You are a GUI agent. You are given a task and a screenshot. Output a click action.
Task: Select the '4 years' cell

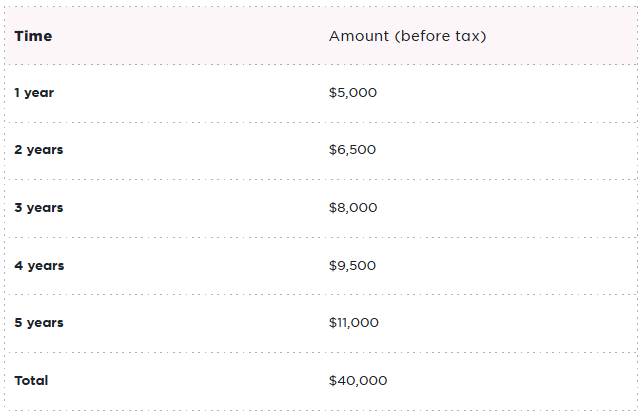[39, 266]
